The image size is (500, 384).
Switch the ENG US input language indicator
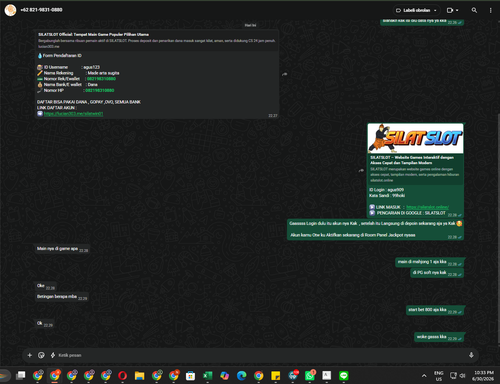pos(439,376)
